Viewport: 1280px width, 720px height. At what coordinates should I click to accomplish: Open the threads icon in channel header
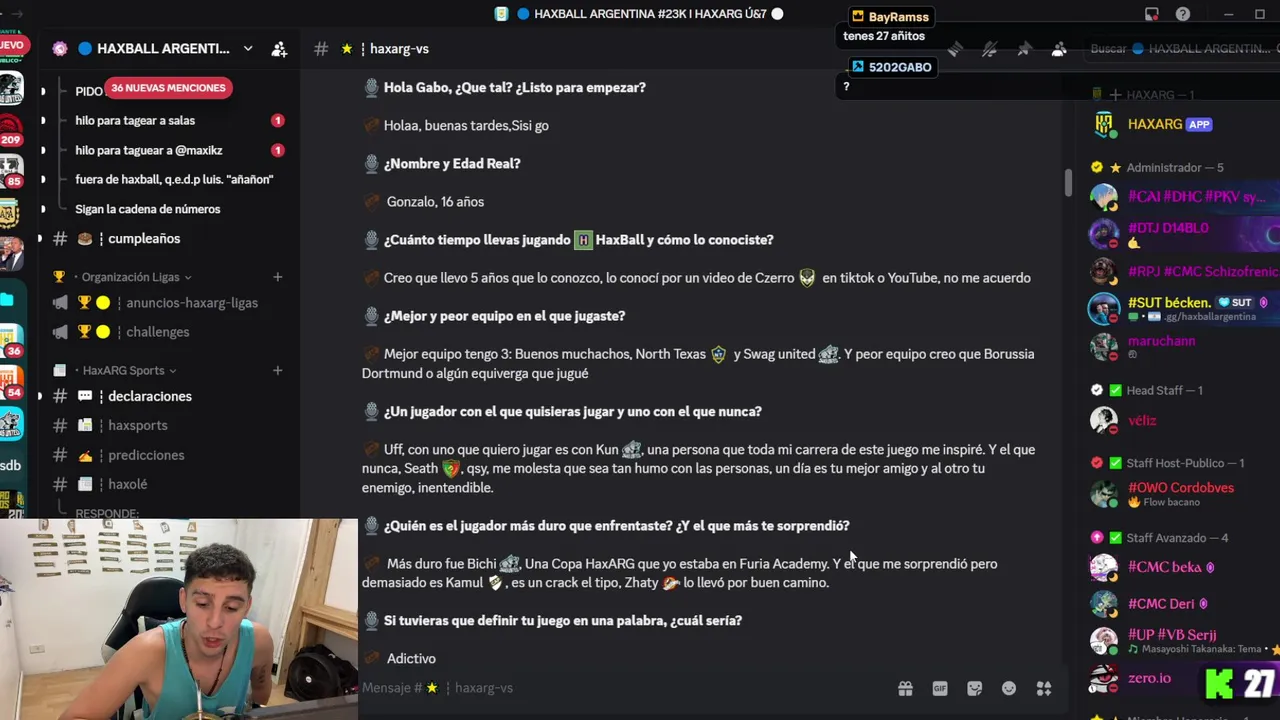click(955, 49)
